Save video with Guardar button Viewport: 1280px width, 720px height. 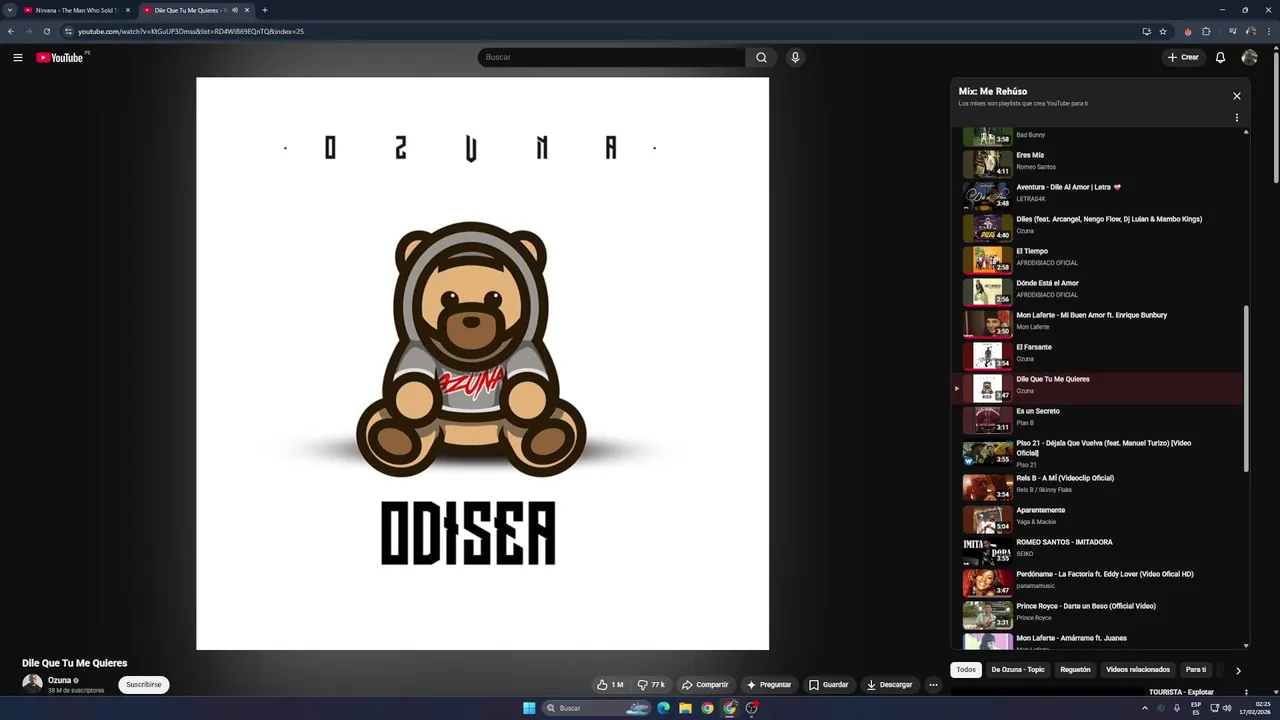click(829, 685)
